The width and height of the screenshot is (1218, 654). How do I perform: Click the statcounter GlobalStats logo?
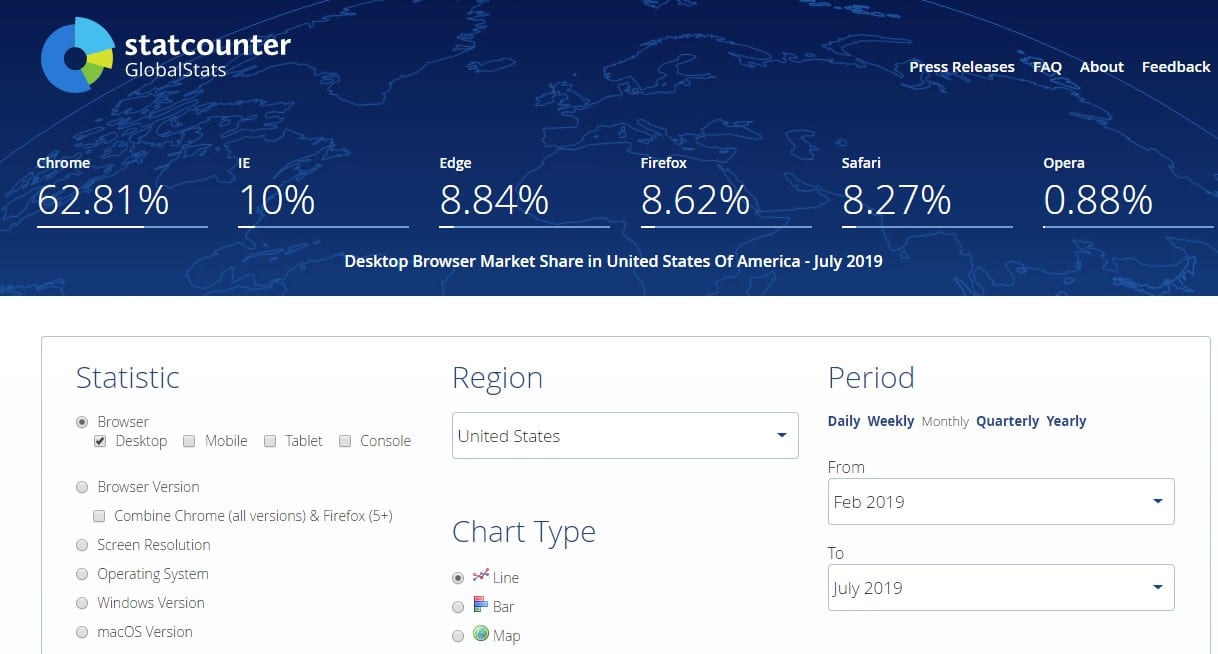[x=166, y=56]
